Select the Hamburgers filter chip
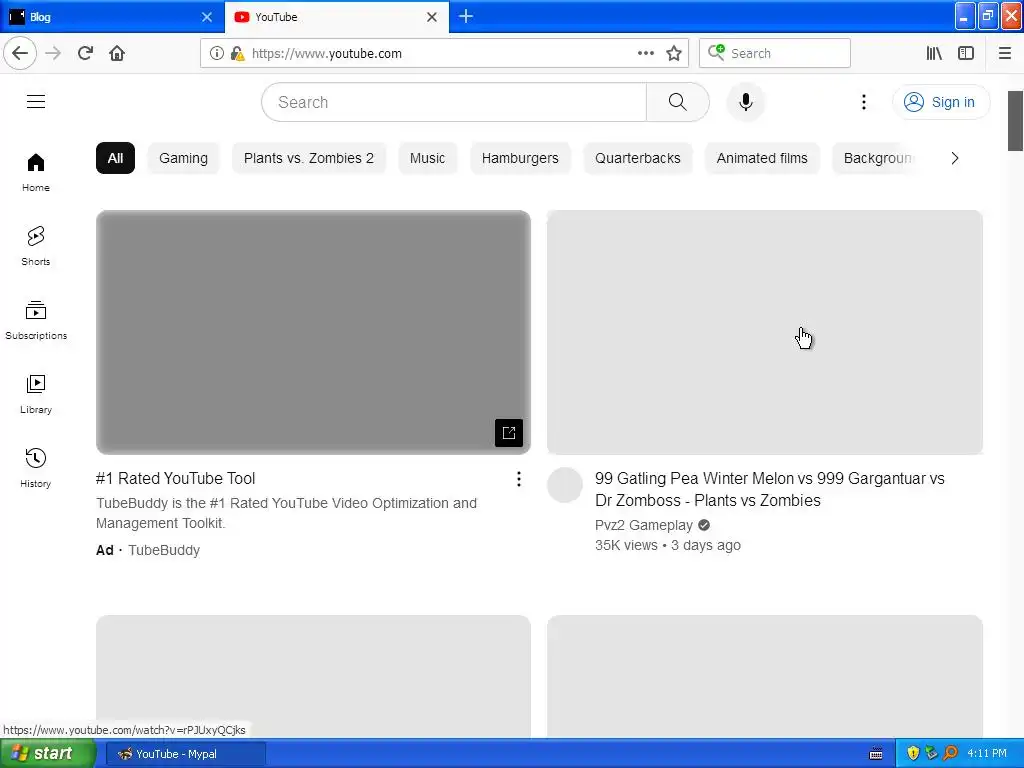 point(520,158)
